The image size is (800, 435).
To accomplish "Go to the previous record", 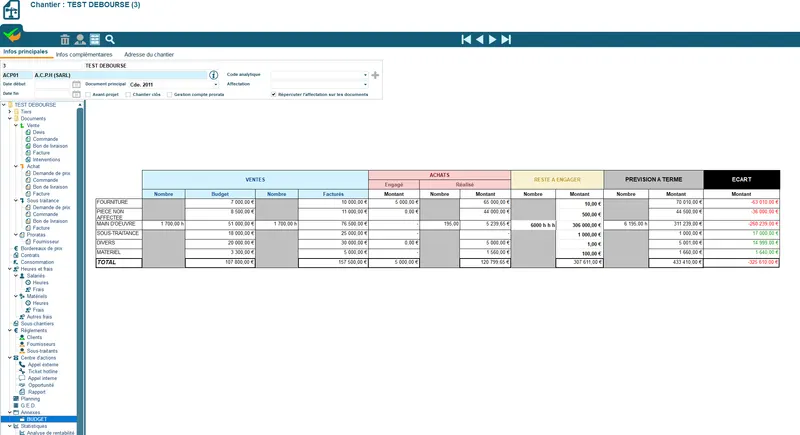I will pos(480,39).
